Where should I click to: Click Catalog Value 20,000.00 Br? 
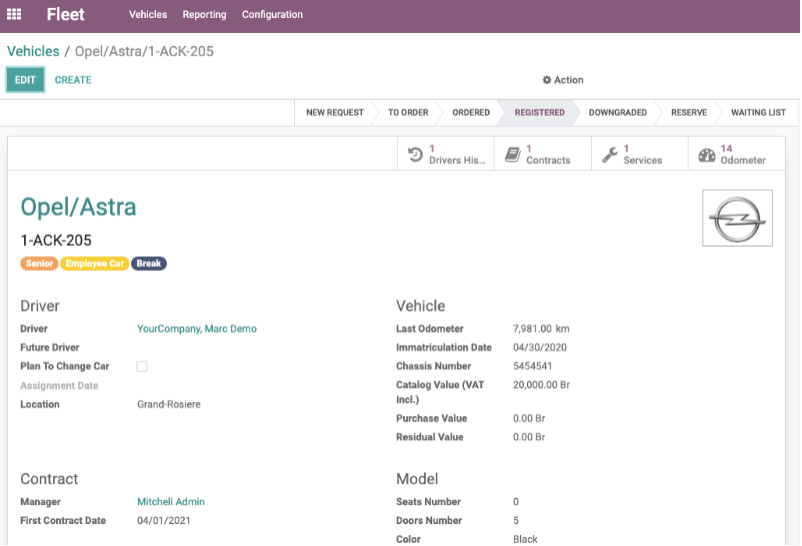click(x=541, y=385)
